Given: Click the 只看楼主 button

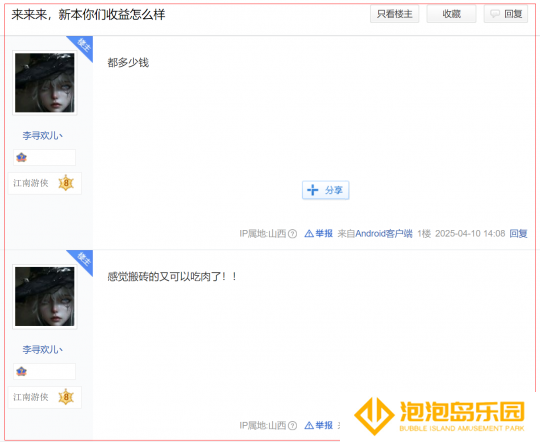Looking at the screenshot, I should tap(394, 14).
